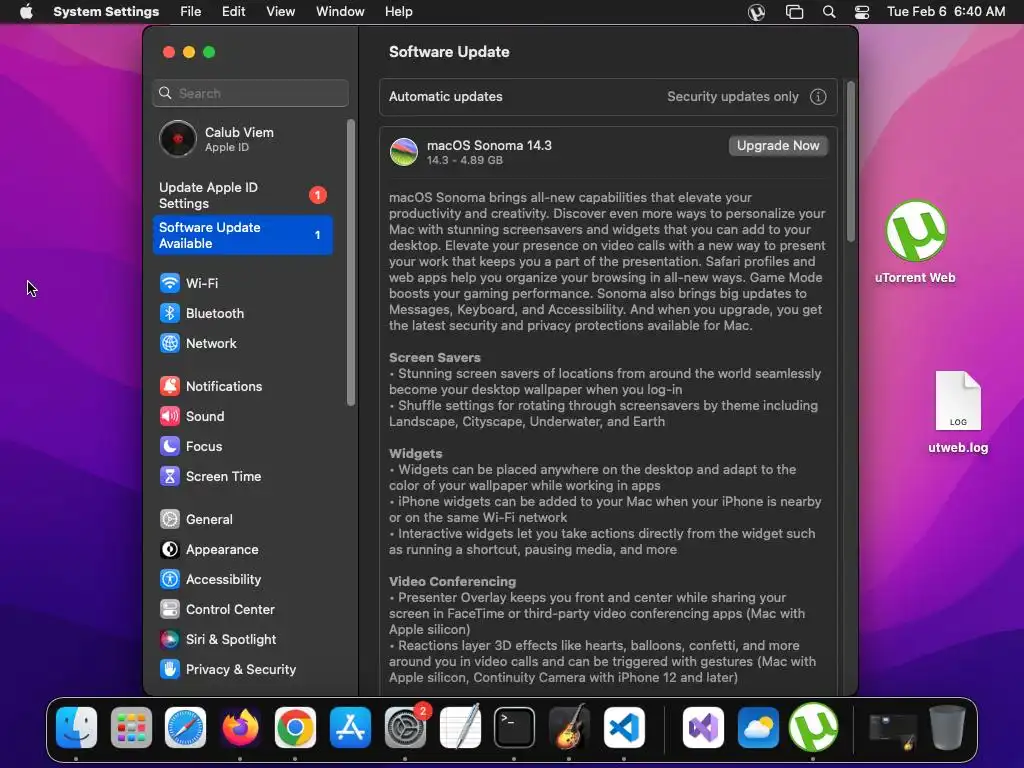Image resolution: width=1024 pixels, height=768 pixels.
Task: Open the Apple menu
Action: tap(26, 12)
